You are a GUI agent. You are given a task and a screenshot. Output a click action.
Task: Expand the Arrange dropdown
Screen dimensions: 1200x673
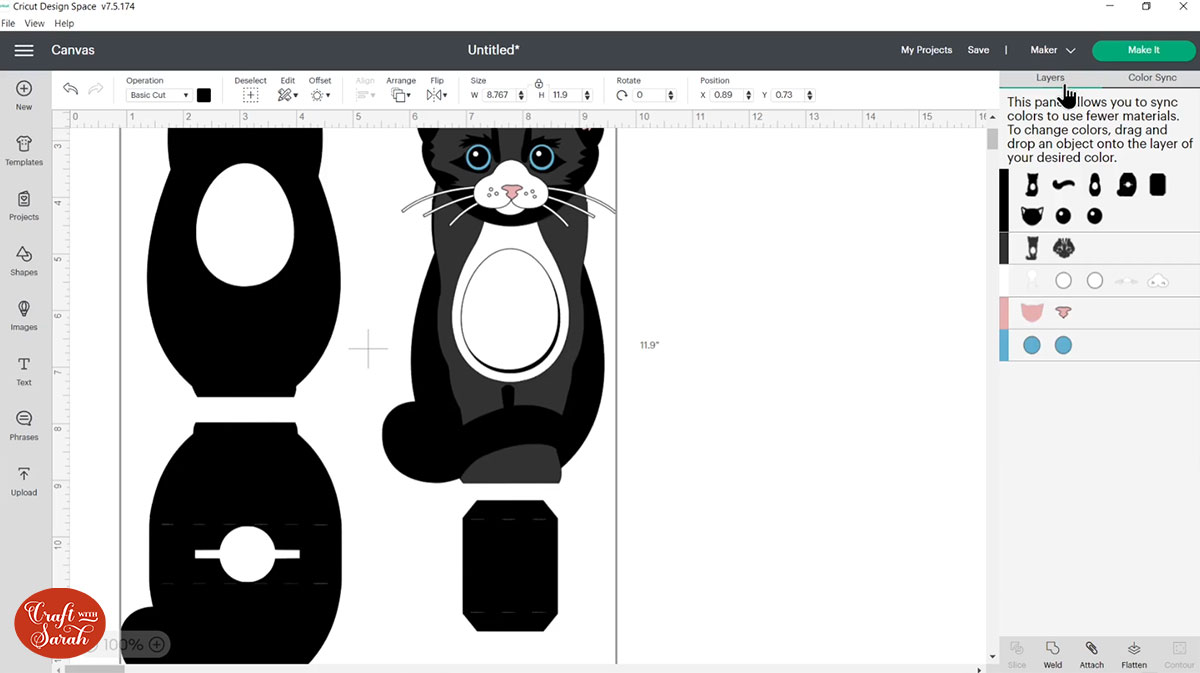click(401, 95)
